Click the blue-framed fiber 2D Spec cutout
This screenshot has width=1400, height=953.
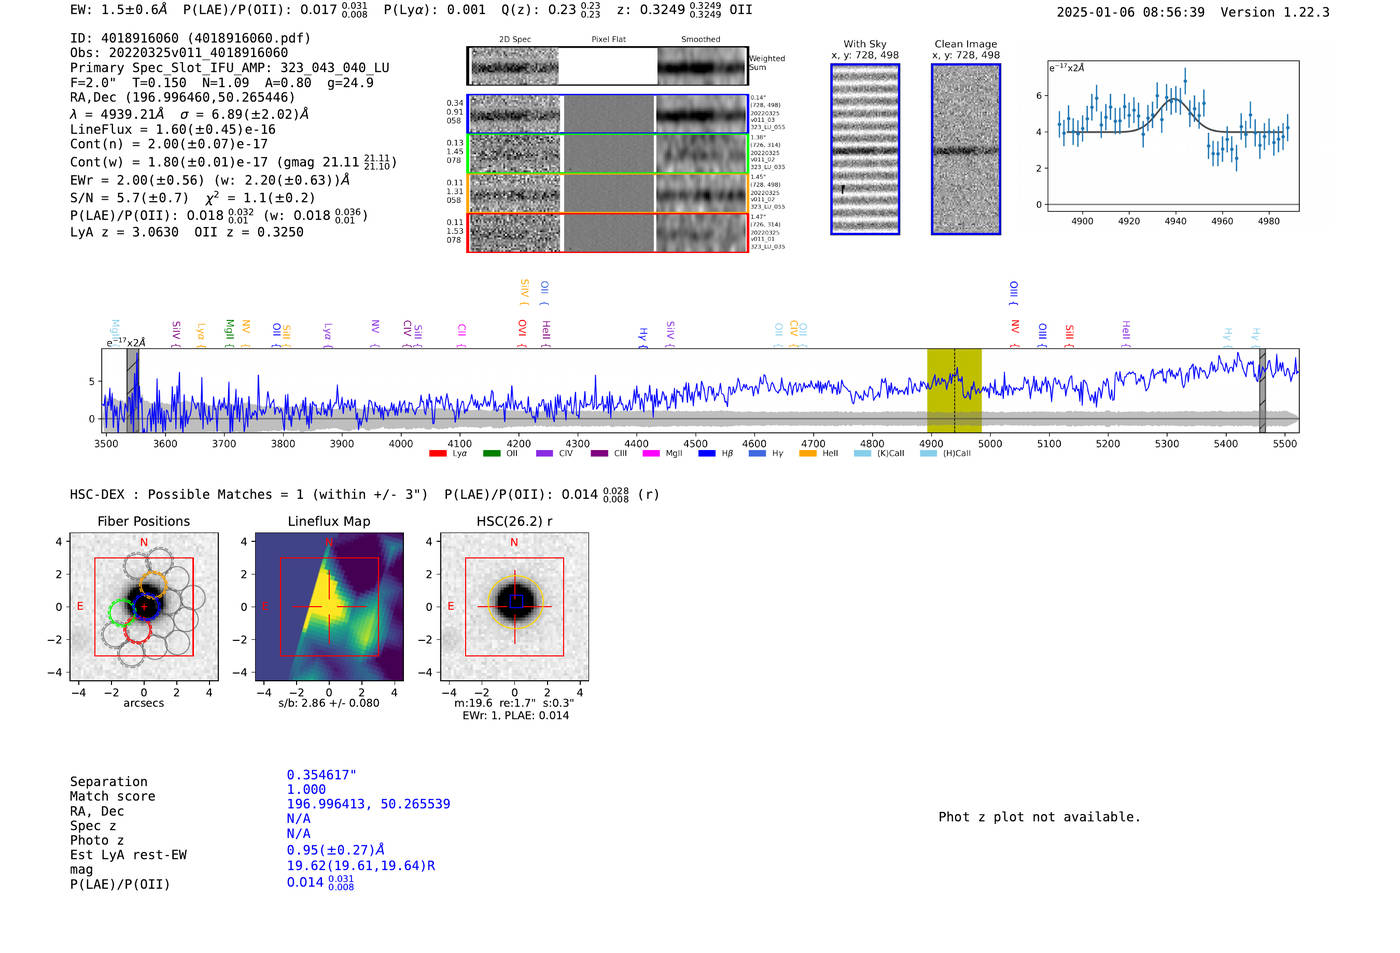click(515, 114)
